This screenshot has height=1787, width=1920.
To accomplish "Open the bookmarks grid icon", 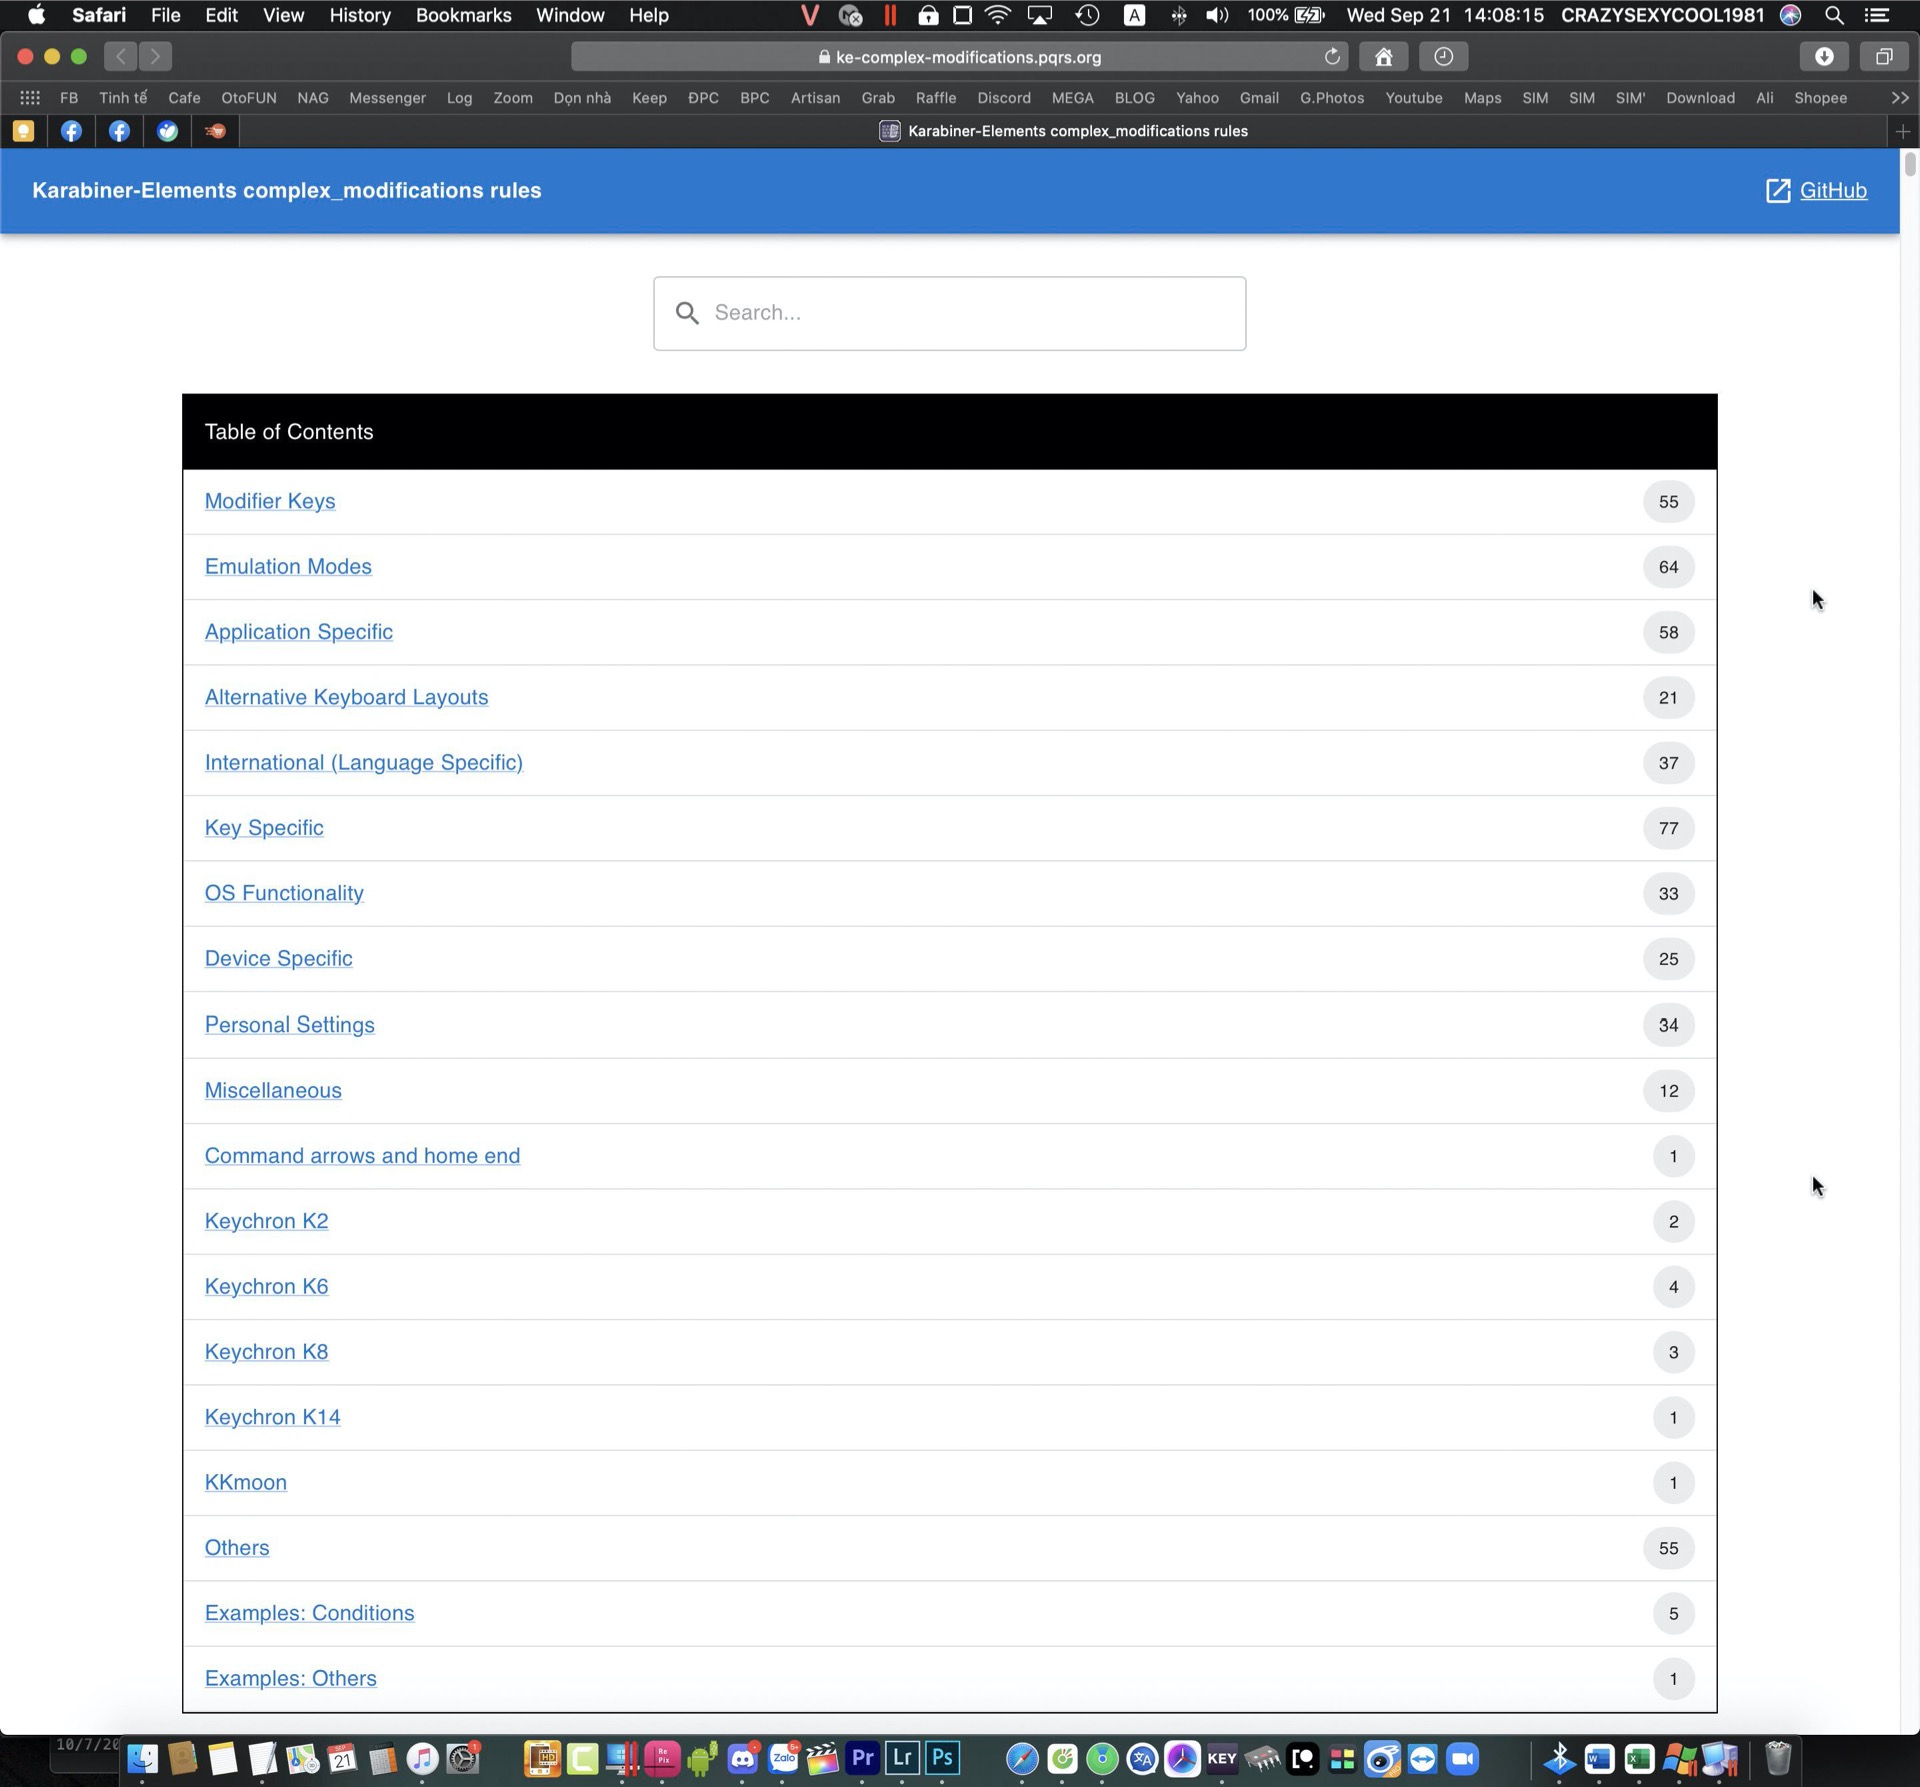I will [x=30, y=98].
